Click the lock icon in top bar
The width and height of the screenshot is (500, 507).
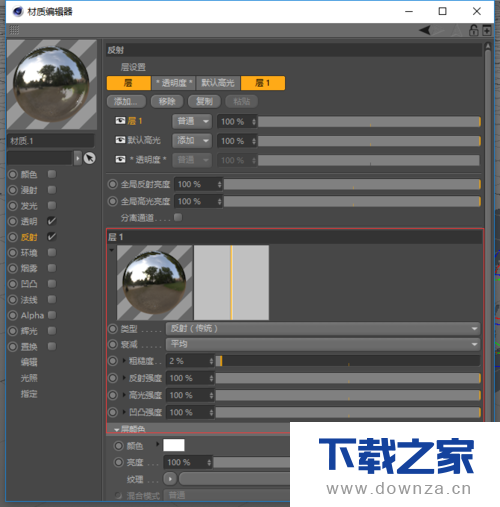pyautogui.click(x=474, y=30)
